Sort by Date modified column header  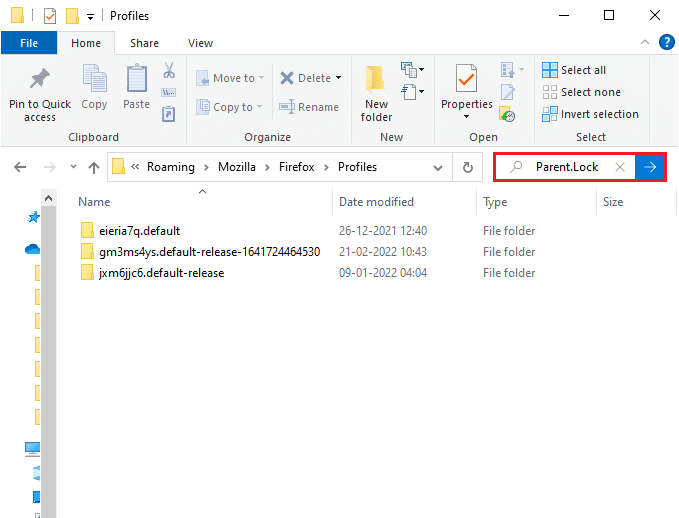click(x=404, y=201)
